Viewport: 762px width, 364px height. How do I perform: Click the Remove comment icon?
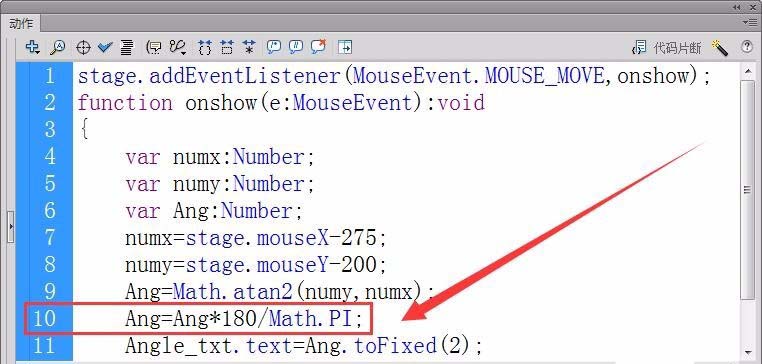point(318,47)
